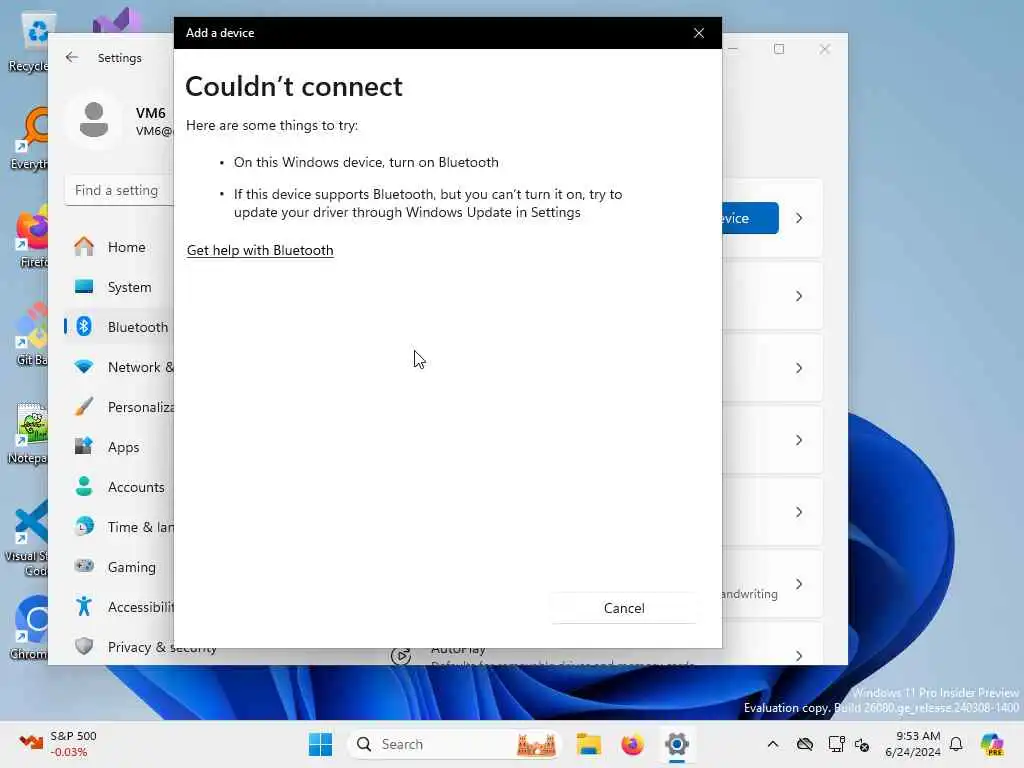
Task: Click the display network tray icon
Action: 836,744
